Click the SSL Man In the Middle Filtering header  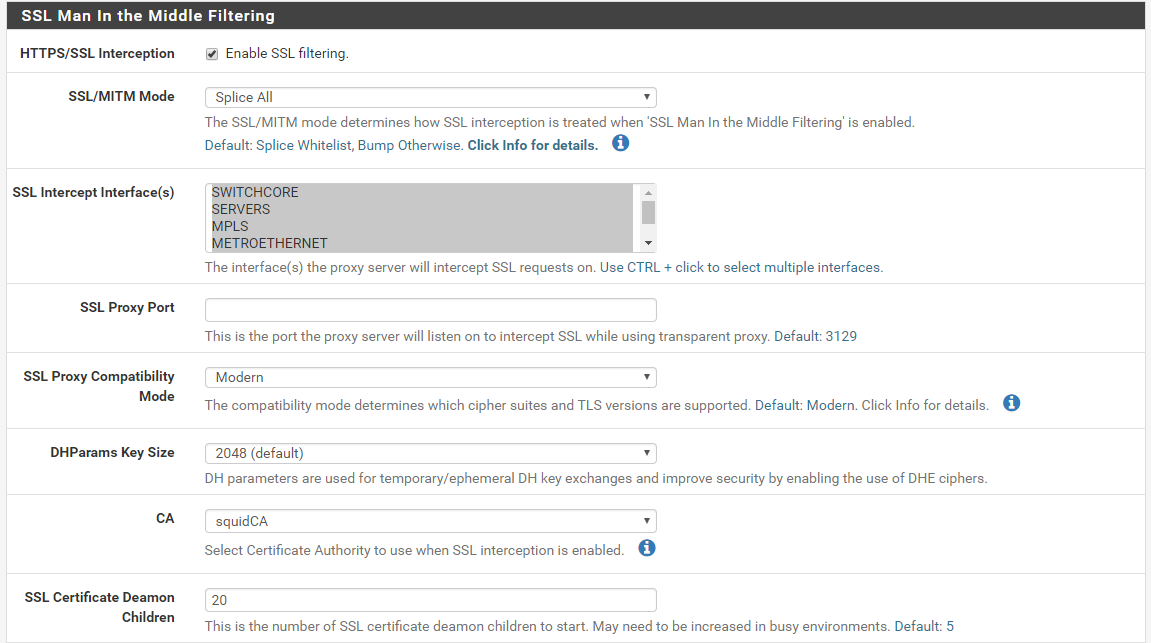coord(148,16)
